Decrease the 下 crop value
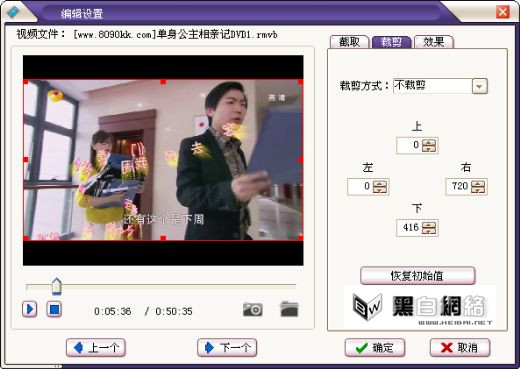The width and height of the screenshot is (520, 369). point(429,231)
